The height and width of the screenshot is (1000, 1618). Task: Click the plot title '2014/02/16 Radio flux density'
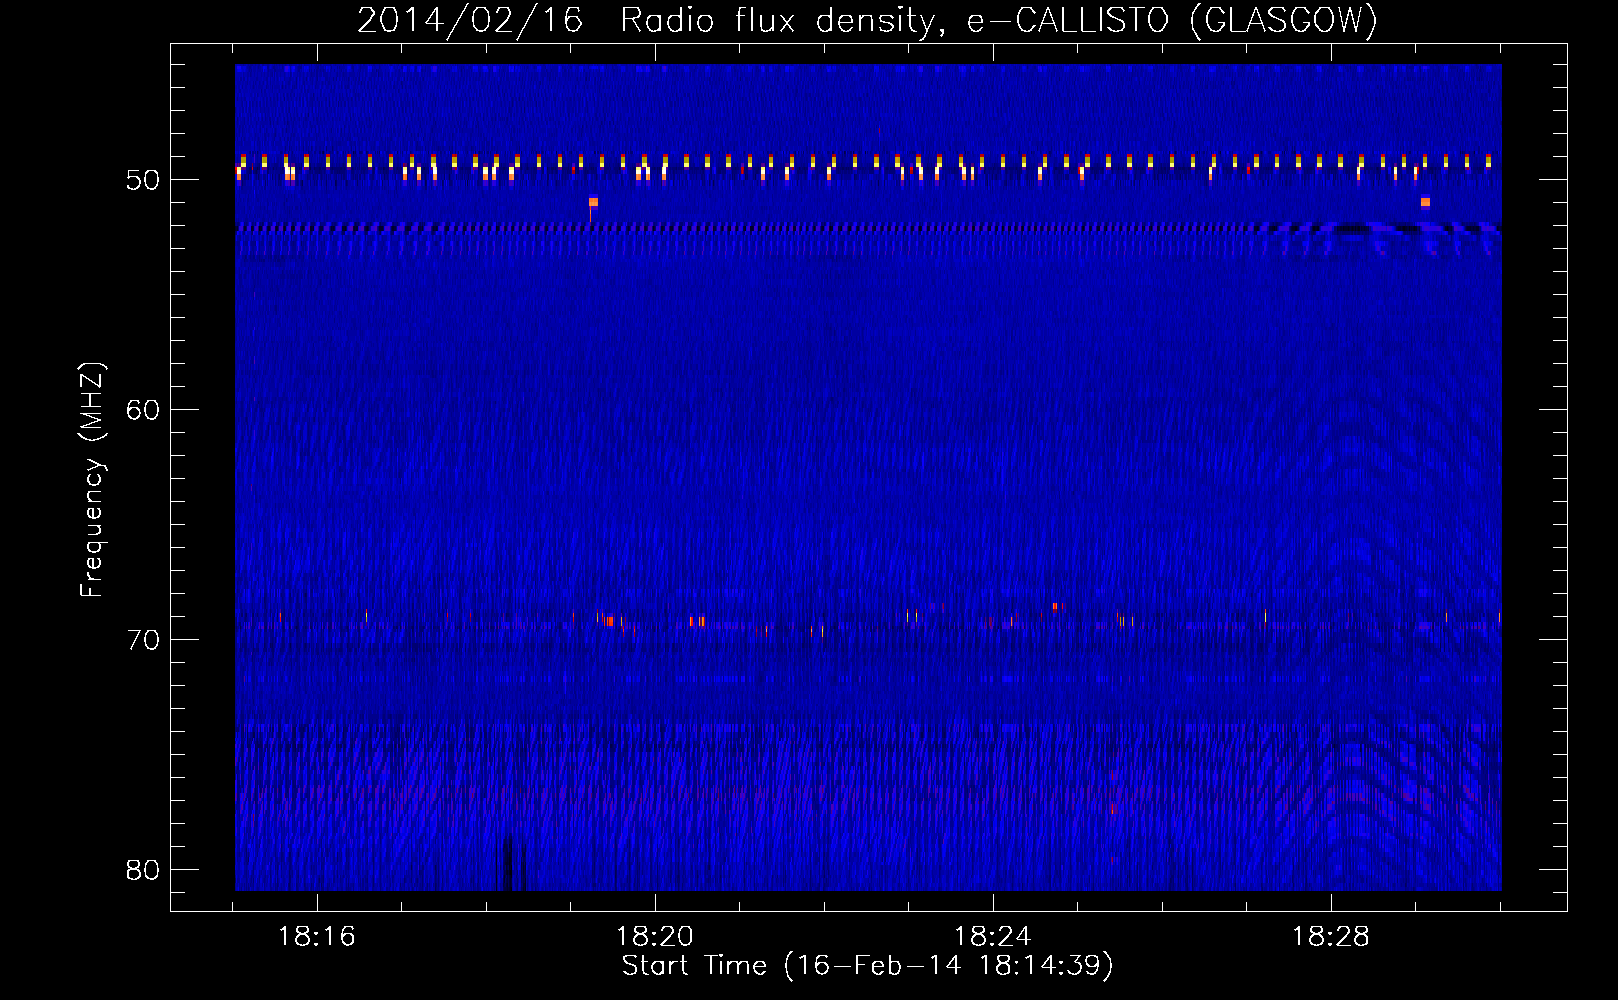tap(867, 20)
